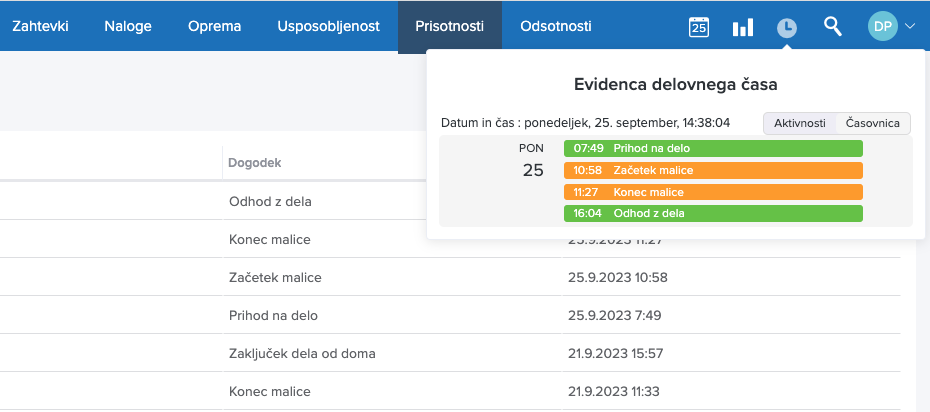Screen dimensions: 930x412
Task: Click the 07:49 Prihod na delo entry
Action: point(712,148)
